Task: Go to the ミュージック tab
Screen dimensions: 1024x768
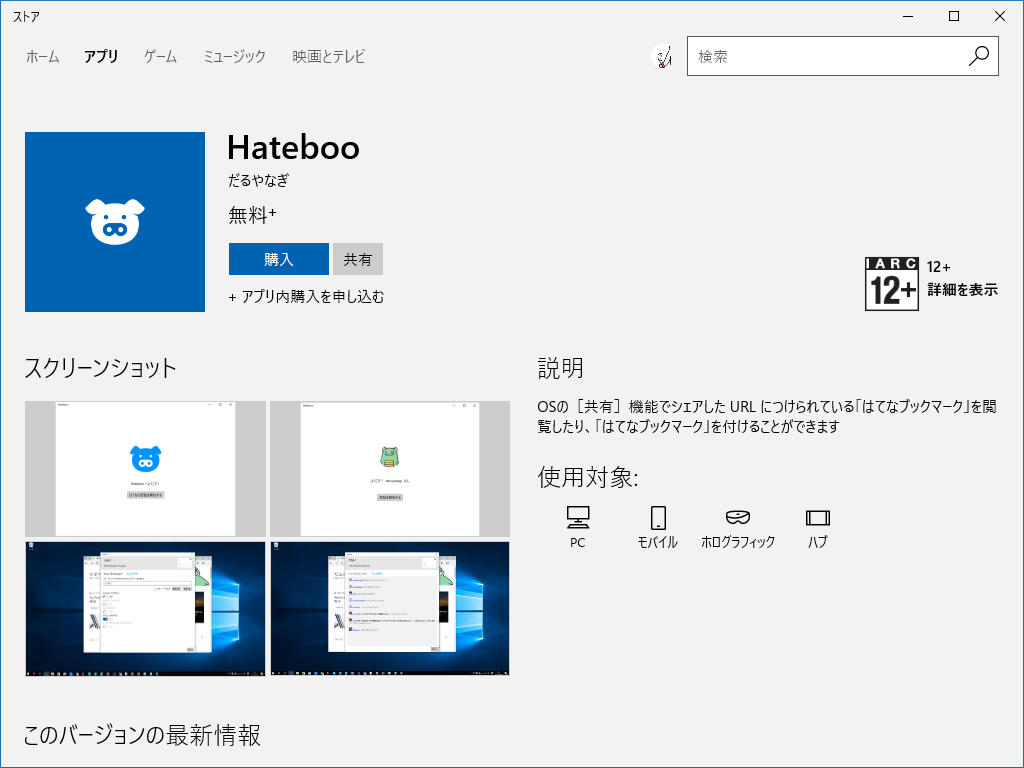Action: [x=234, y=57]
